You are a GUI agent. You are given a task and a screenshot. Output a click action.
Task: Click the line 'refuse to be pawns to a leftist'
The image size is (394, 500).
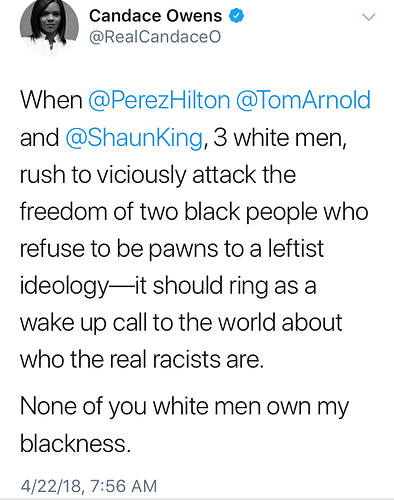(x=172, y=249)
